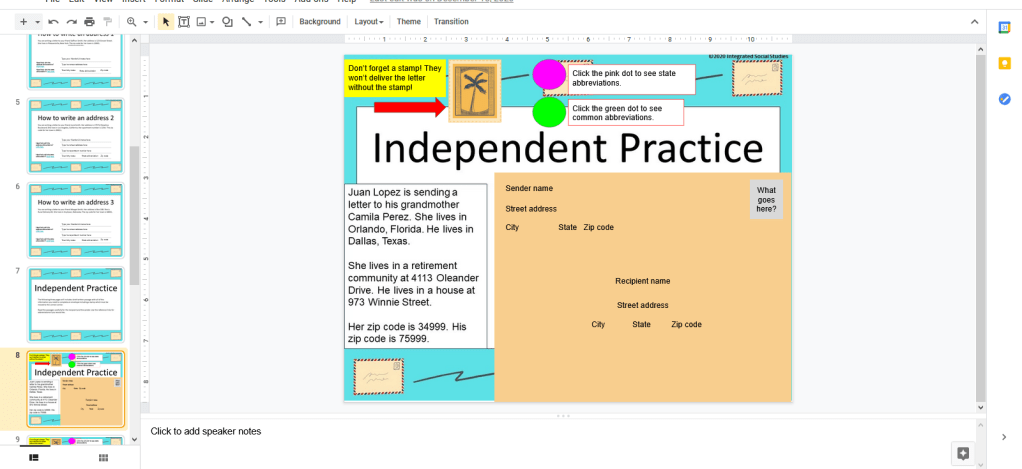Open the Transition panel
The image size is (1022, 469).
(x=451, y=21)
